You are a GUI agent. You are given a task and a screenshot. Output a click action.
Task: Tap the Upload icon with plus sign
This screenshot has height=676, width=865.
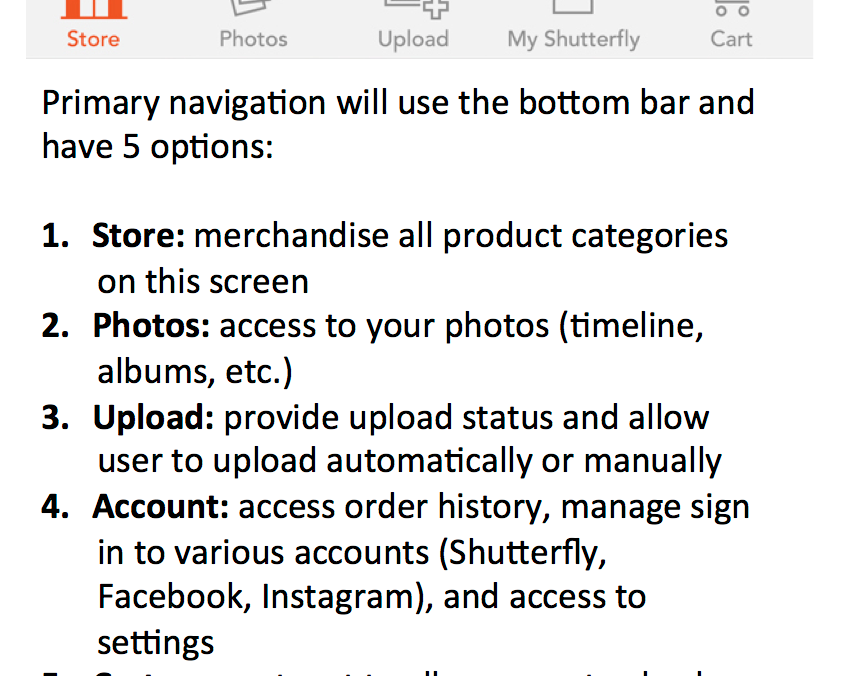tap(417, 9)
